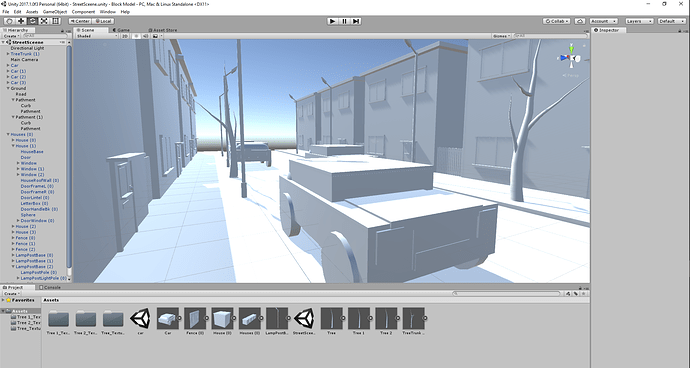This screenshot has height=368, width=690.
Task: Open the Layers dropdown
Action: [639, 21]
